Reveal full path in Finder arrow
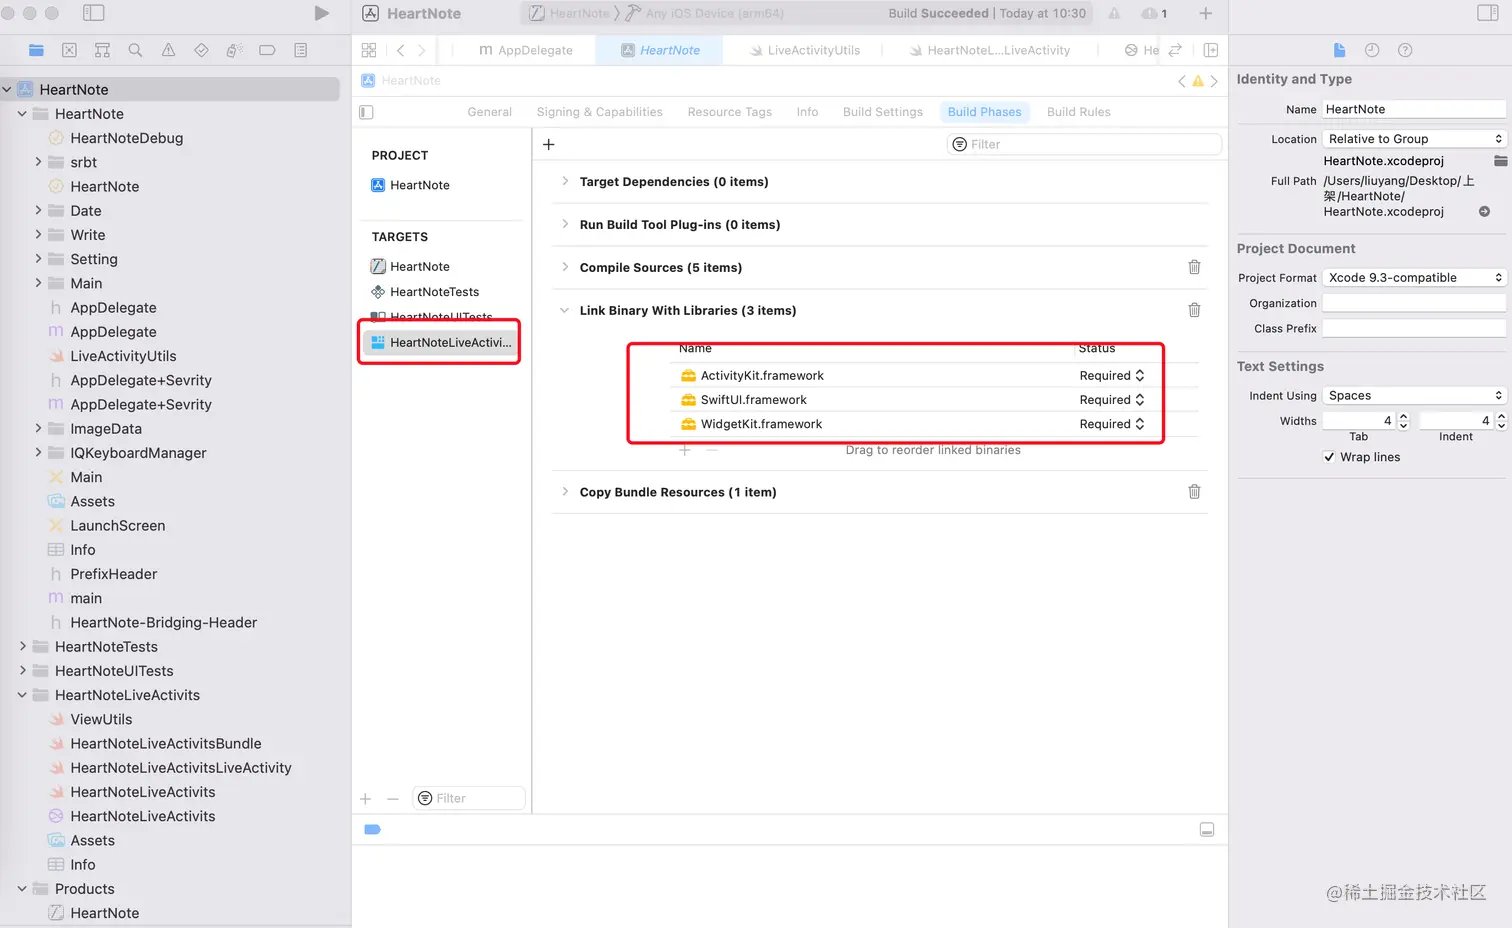This screenshot has width=1512, height=928. tap(1484, 211)
